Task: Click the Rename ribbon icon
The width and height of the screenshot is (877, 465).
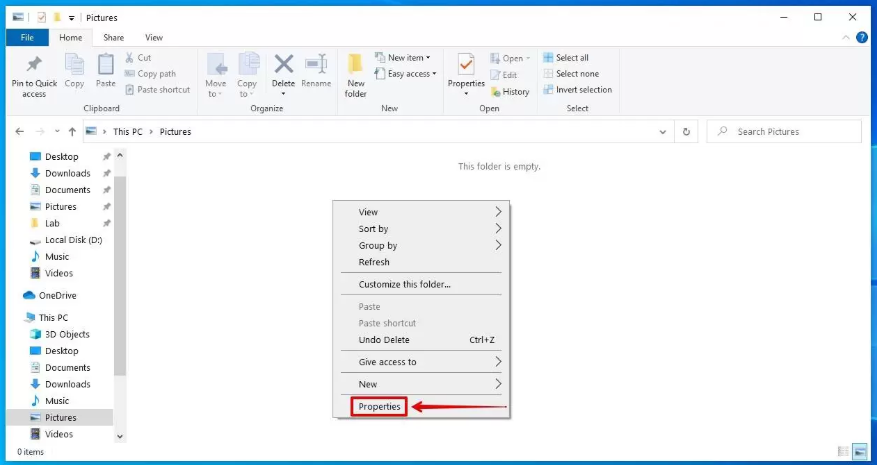Action: [316, 64]
